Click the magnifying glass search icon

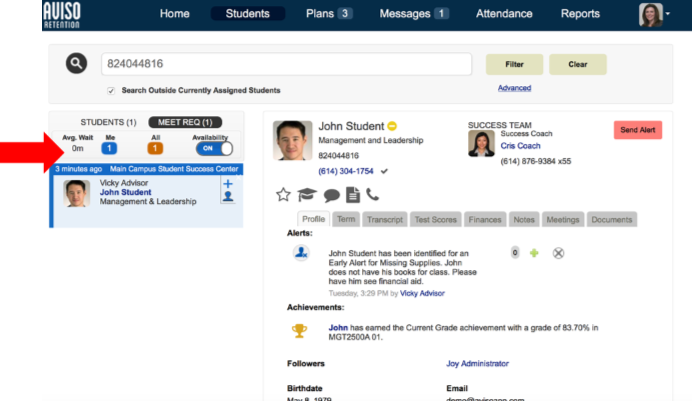point(76,63)
